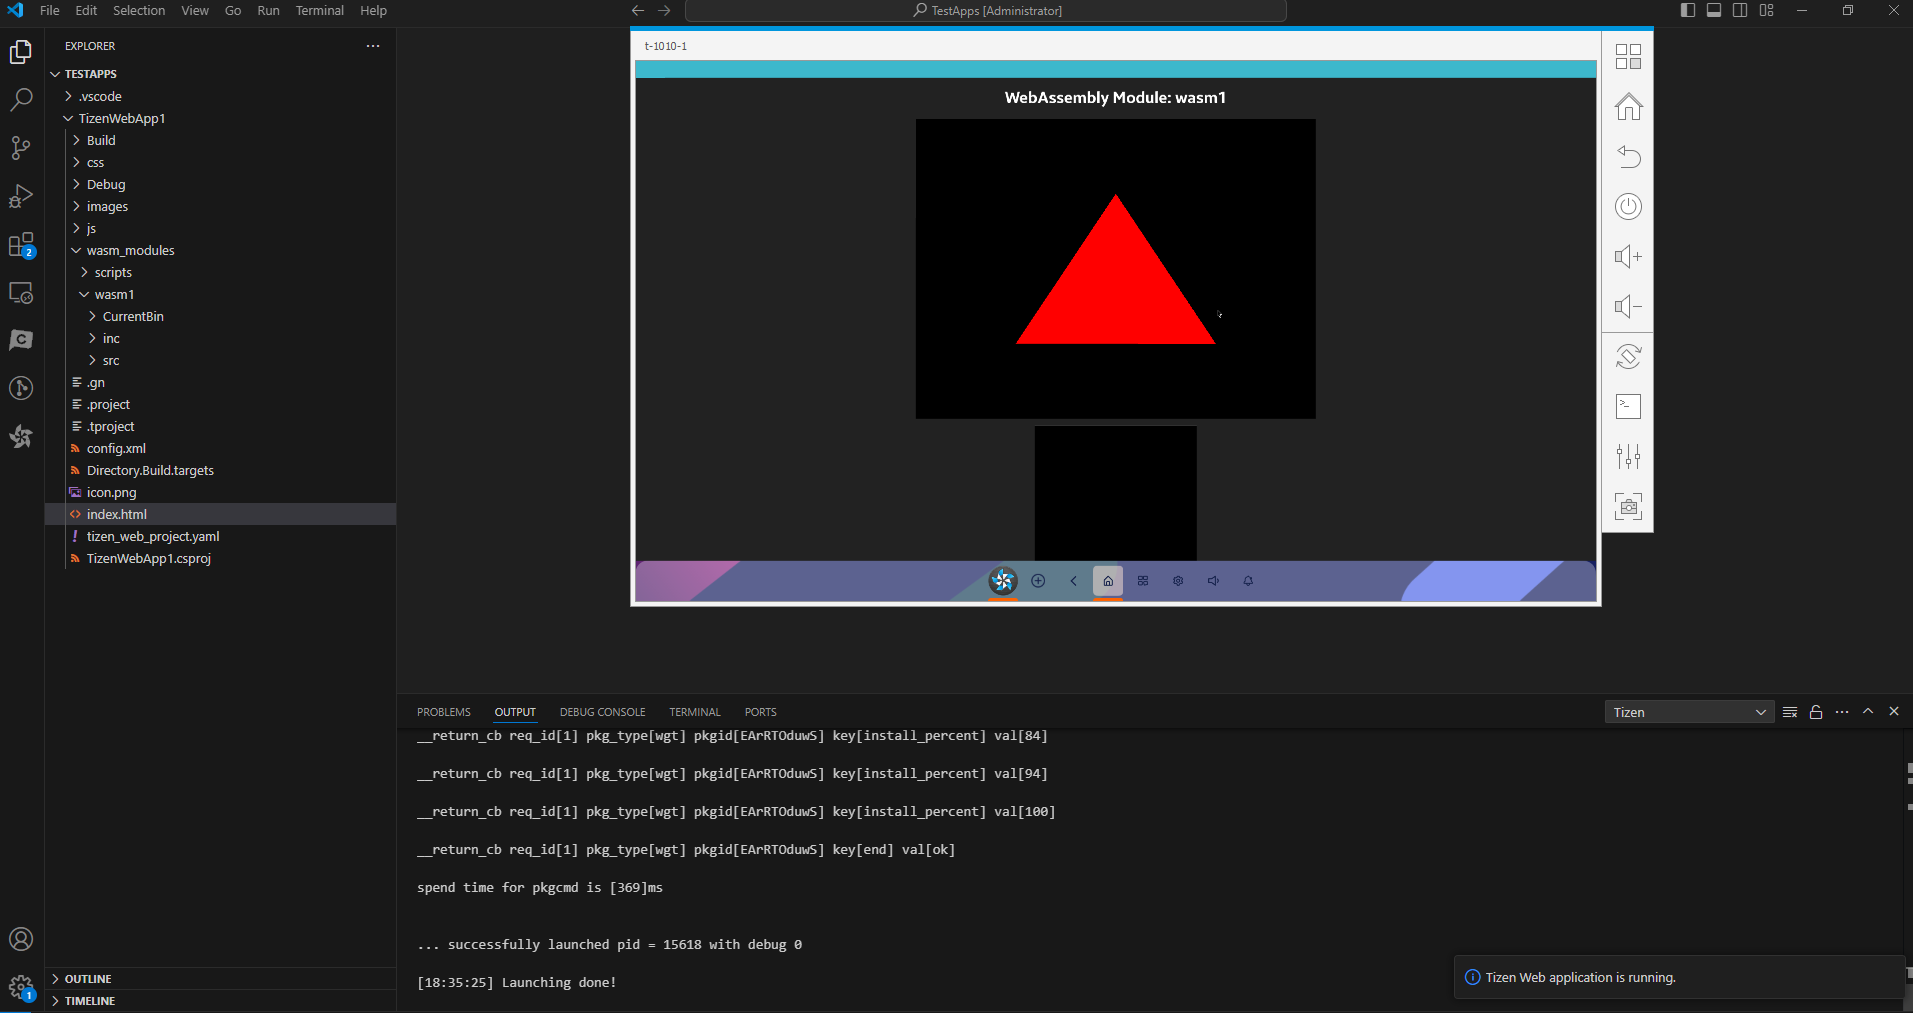Switch to the DEBUG CONSOLE tab
The height and width of the screenshot is (1013, 1913).
point(602,712)
